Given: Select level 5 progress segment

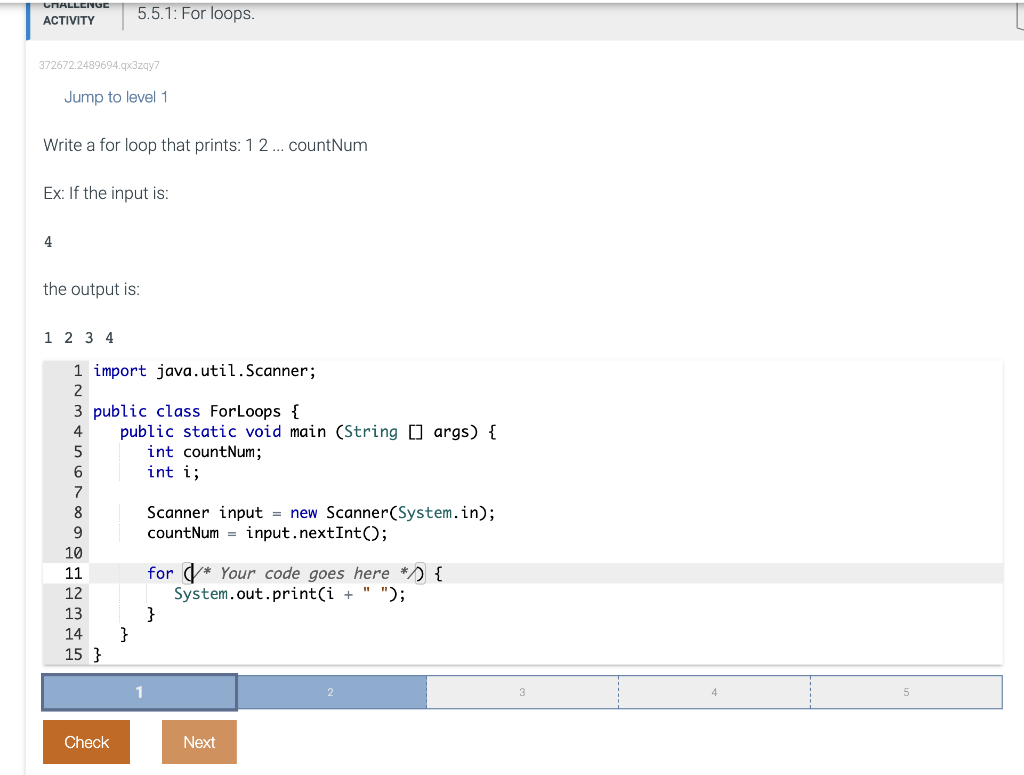Looking at the screenshot, I should [x=905, y=691].
